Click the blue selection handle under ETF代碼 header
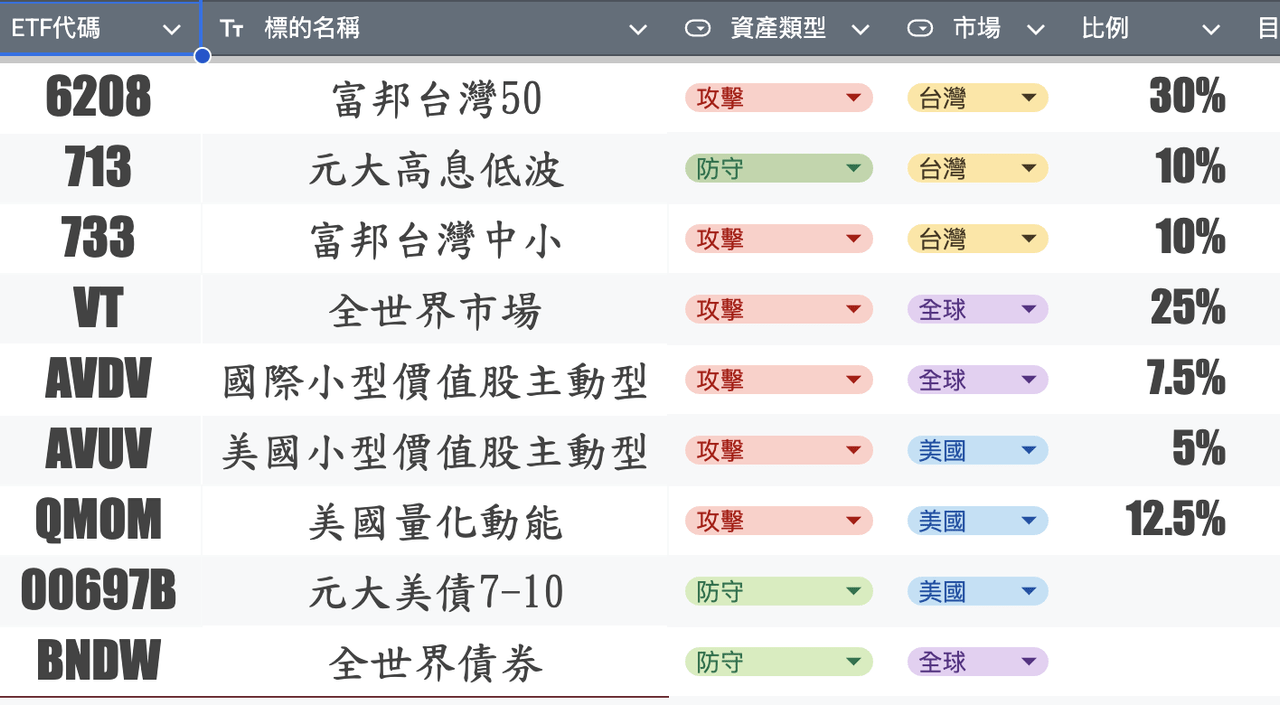 (202, 56)
